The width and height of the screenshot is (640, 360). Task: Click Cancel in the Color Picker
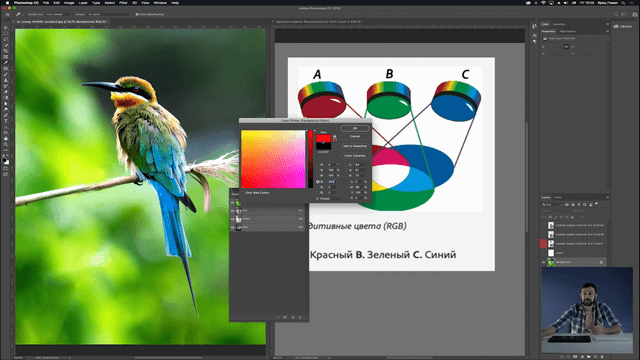[x=355, y=136]
